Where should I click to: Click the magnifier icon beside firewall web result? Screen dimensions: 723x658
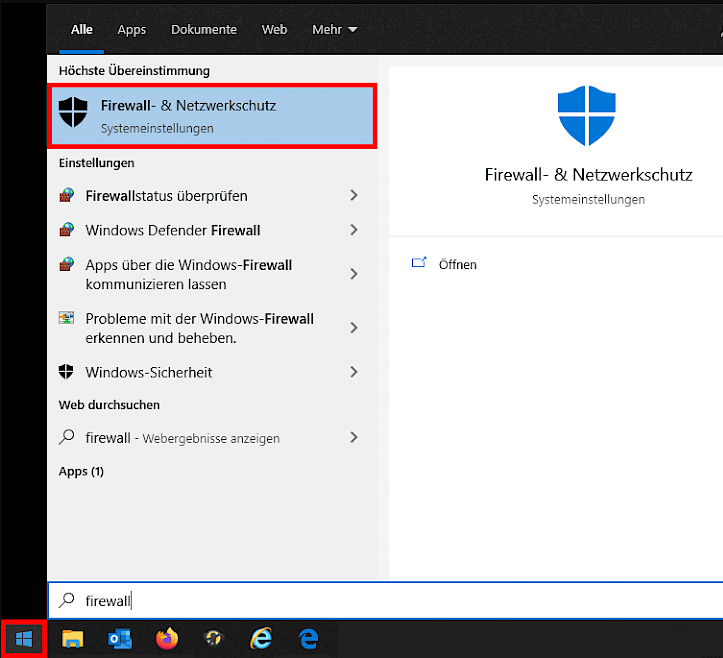[x=67, y=437]
